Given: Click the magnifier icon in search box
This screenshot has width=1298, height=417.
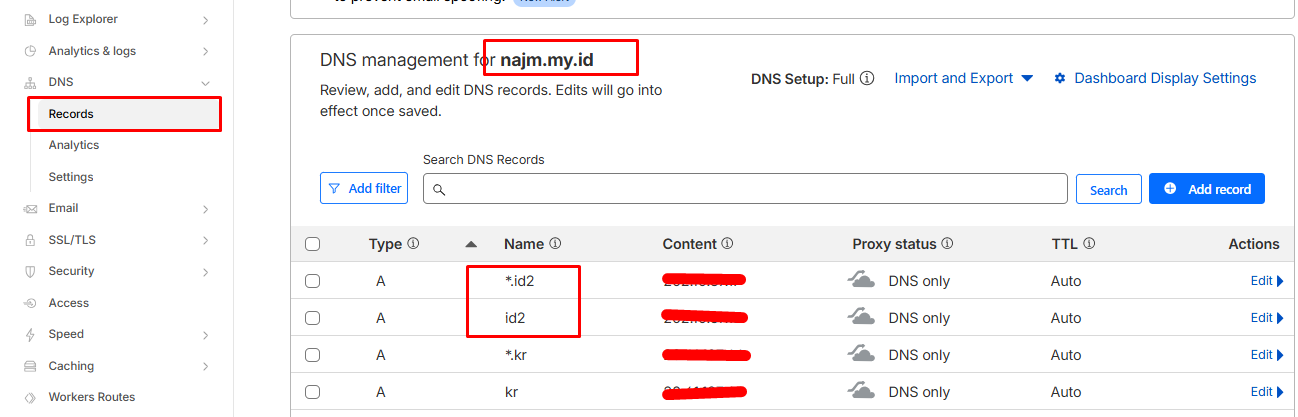Looking at the screenshot, I should pyautogui.click(x=438, y=190).
